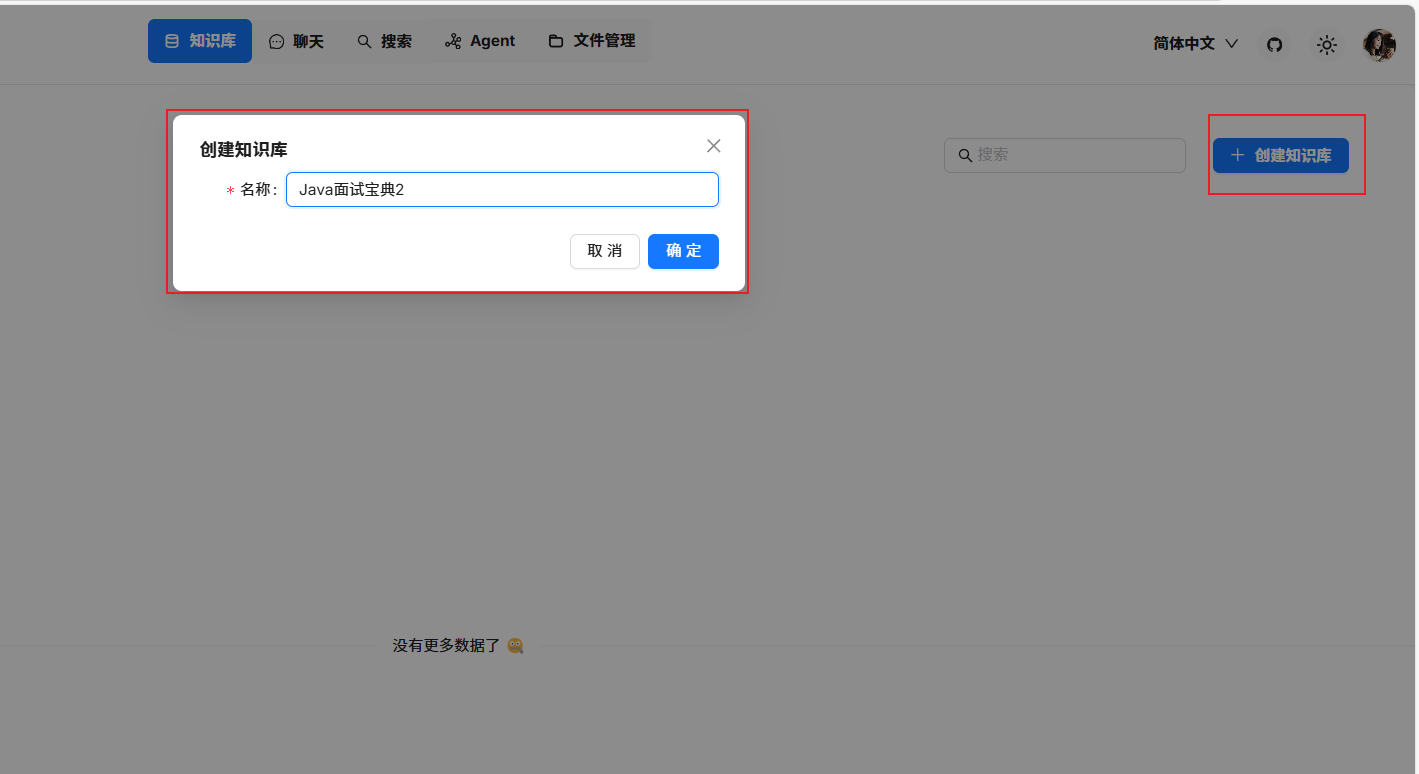The image size is (1419, 774).
Task: Open the GitHub repository icon
Action: [1274, 44]
